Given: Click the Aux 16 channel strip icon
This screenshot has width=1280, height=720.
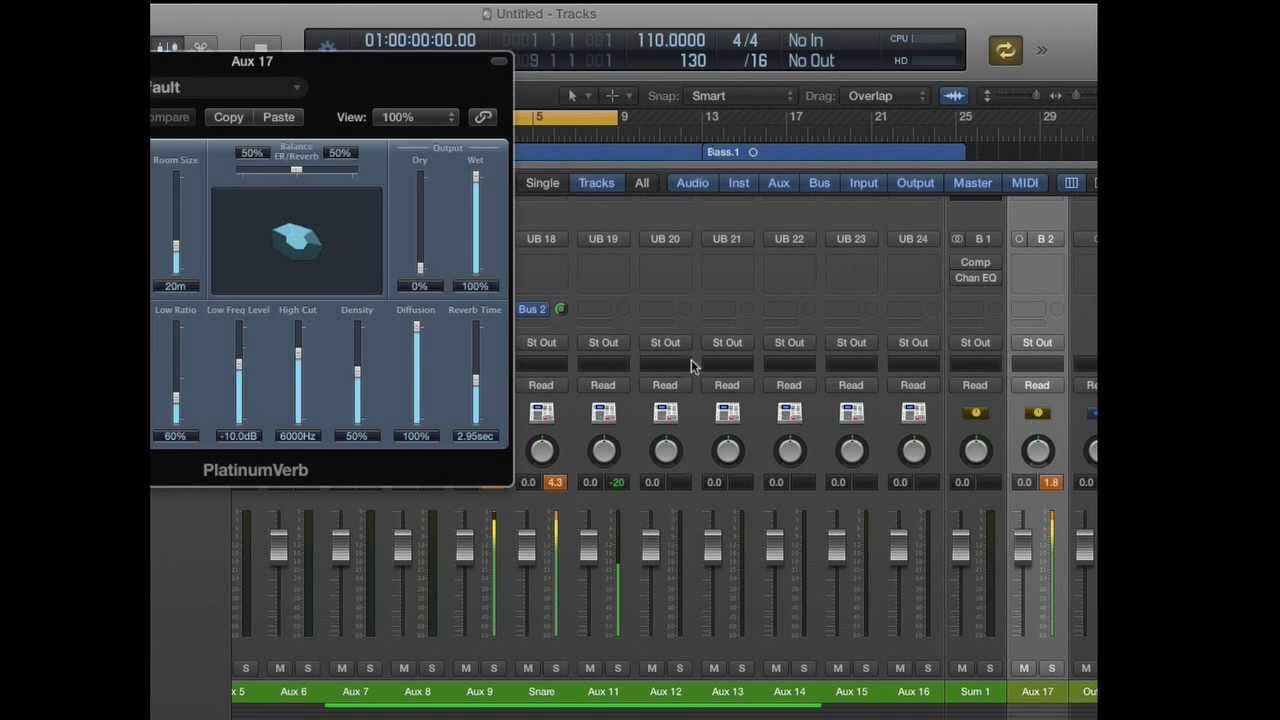Looking at the screenshot, I should (x=913, y=413).
